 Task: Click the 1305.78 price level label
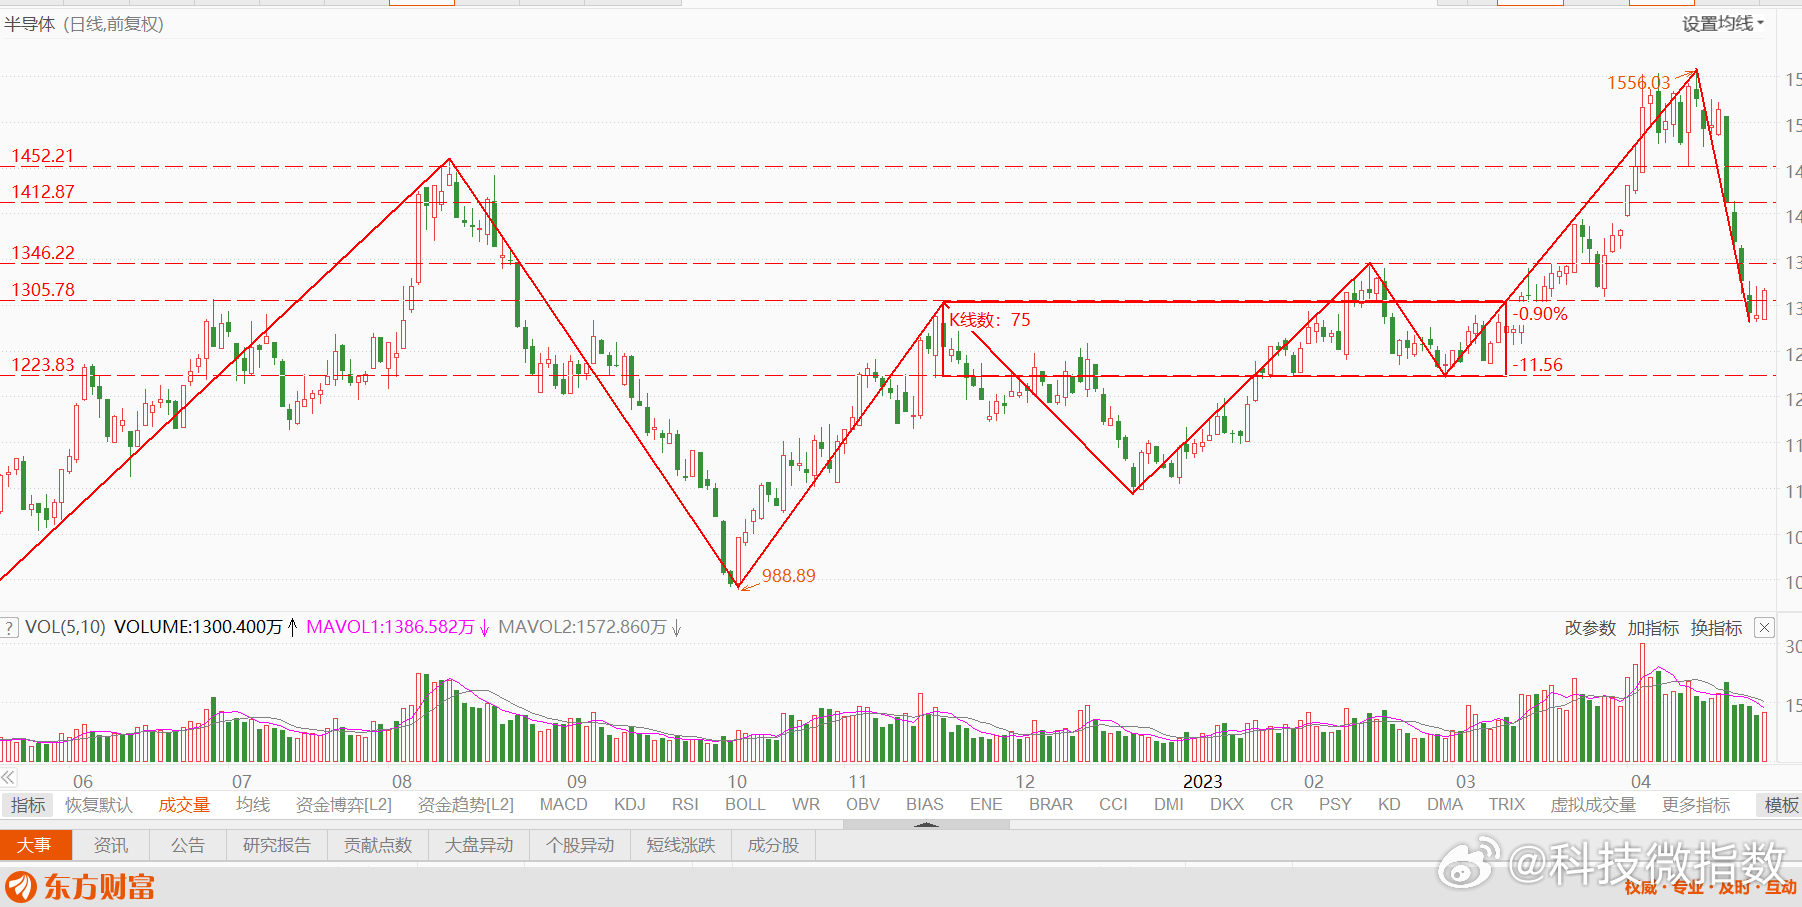coord(42,290)
